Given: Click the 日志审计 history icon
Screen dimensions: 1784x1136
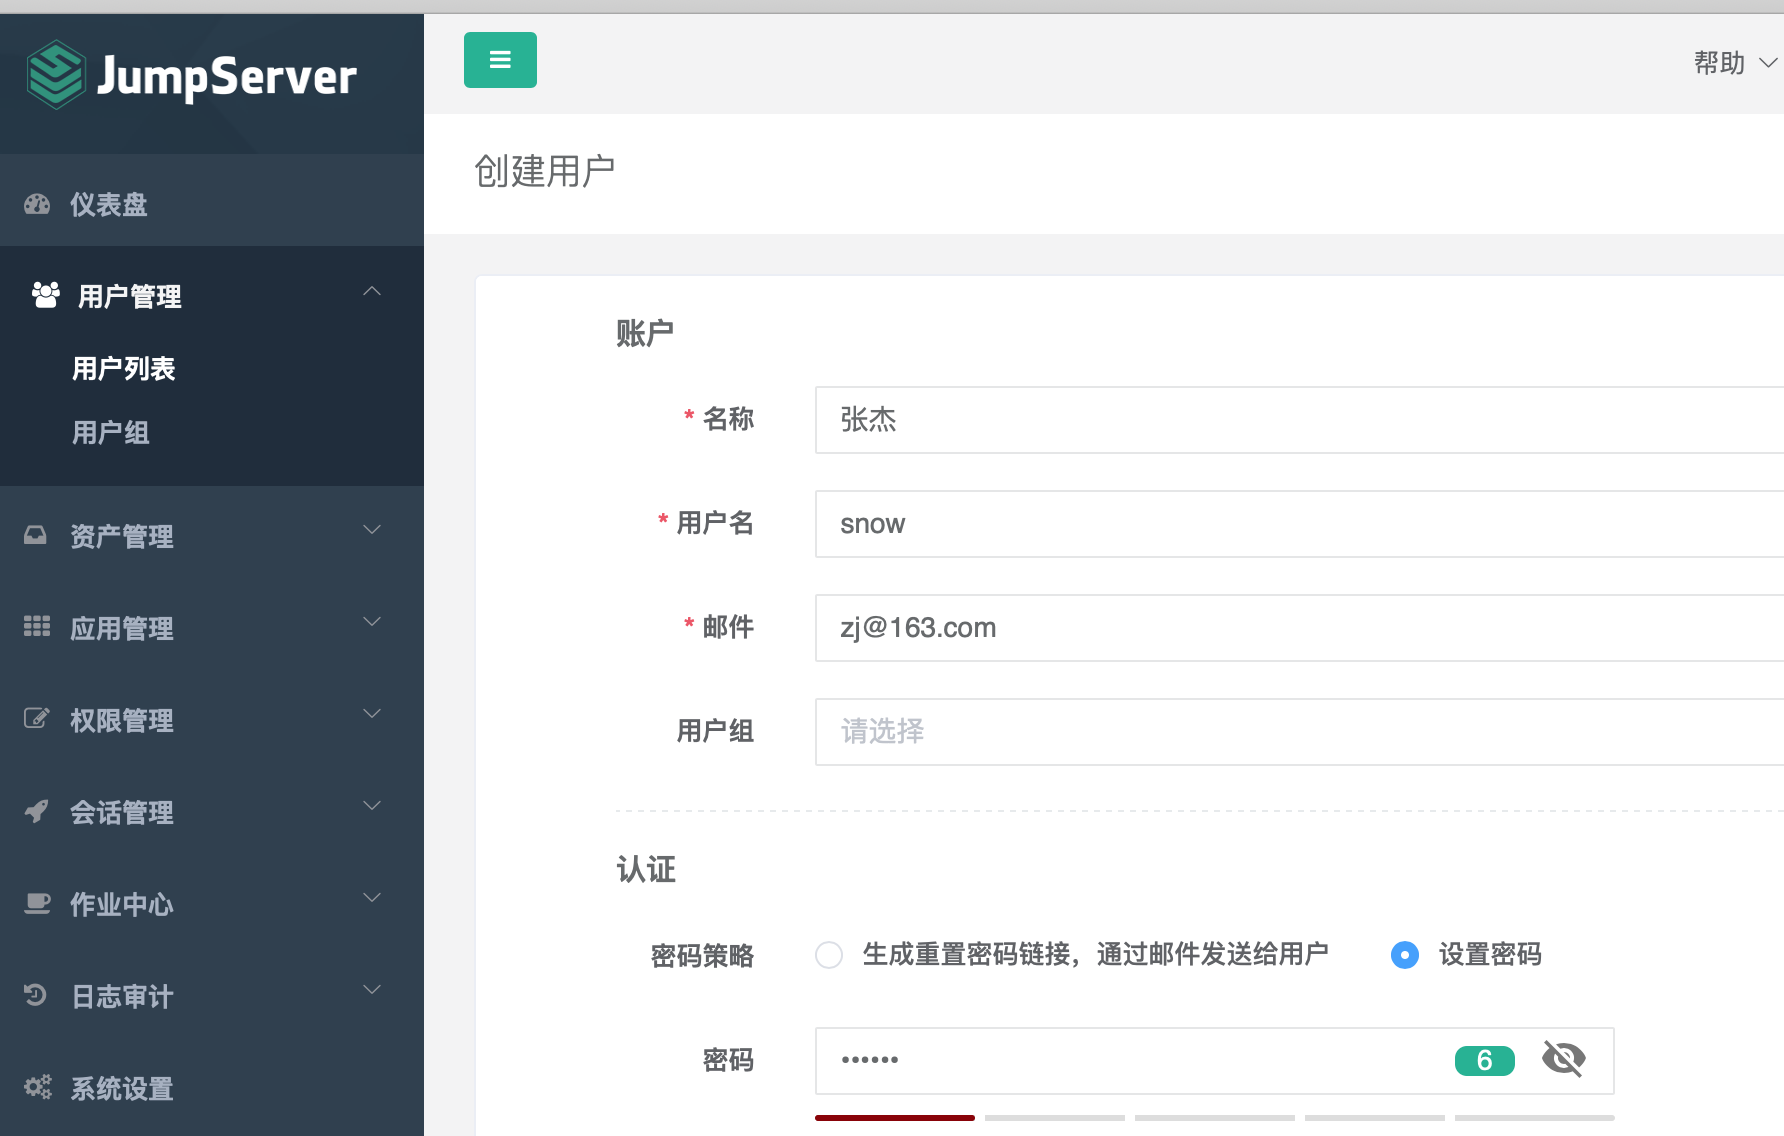Looking at the screenshot, I should (36, 995).
